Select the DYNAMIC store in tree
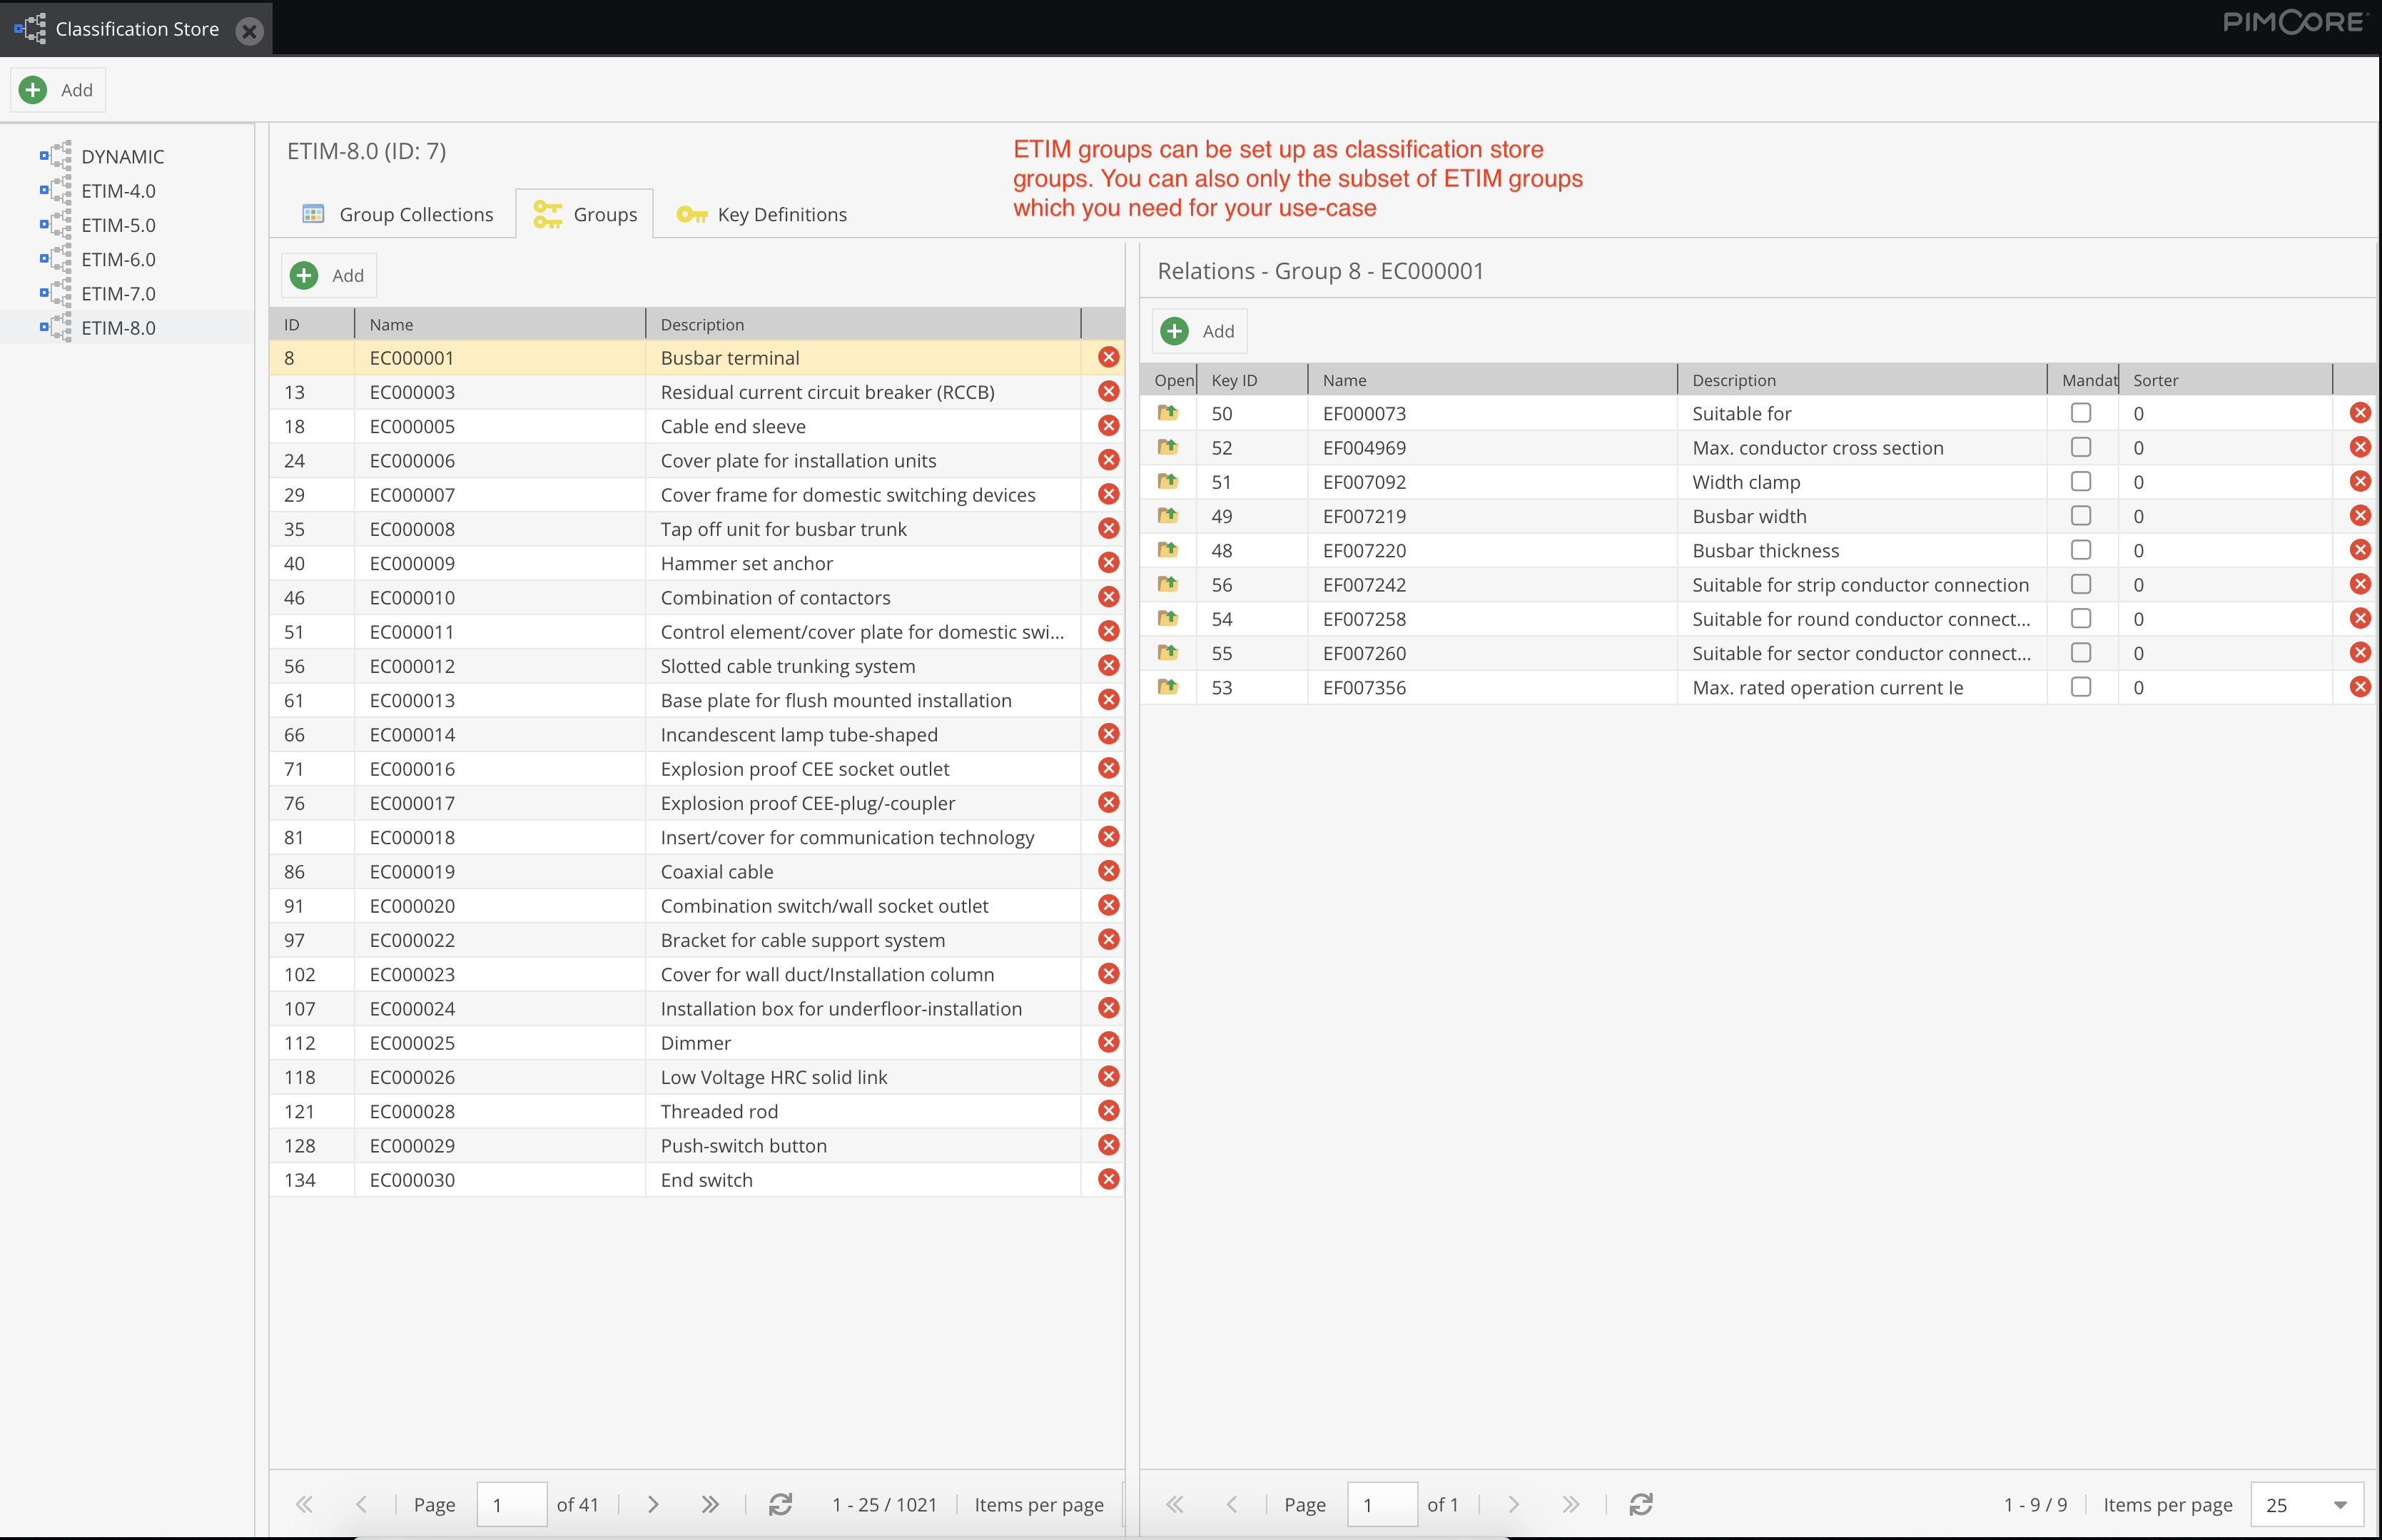 click(122, 156)
